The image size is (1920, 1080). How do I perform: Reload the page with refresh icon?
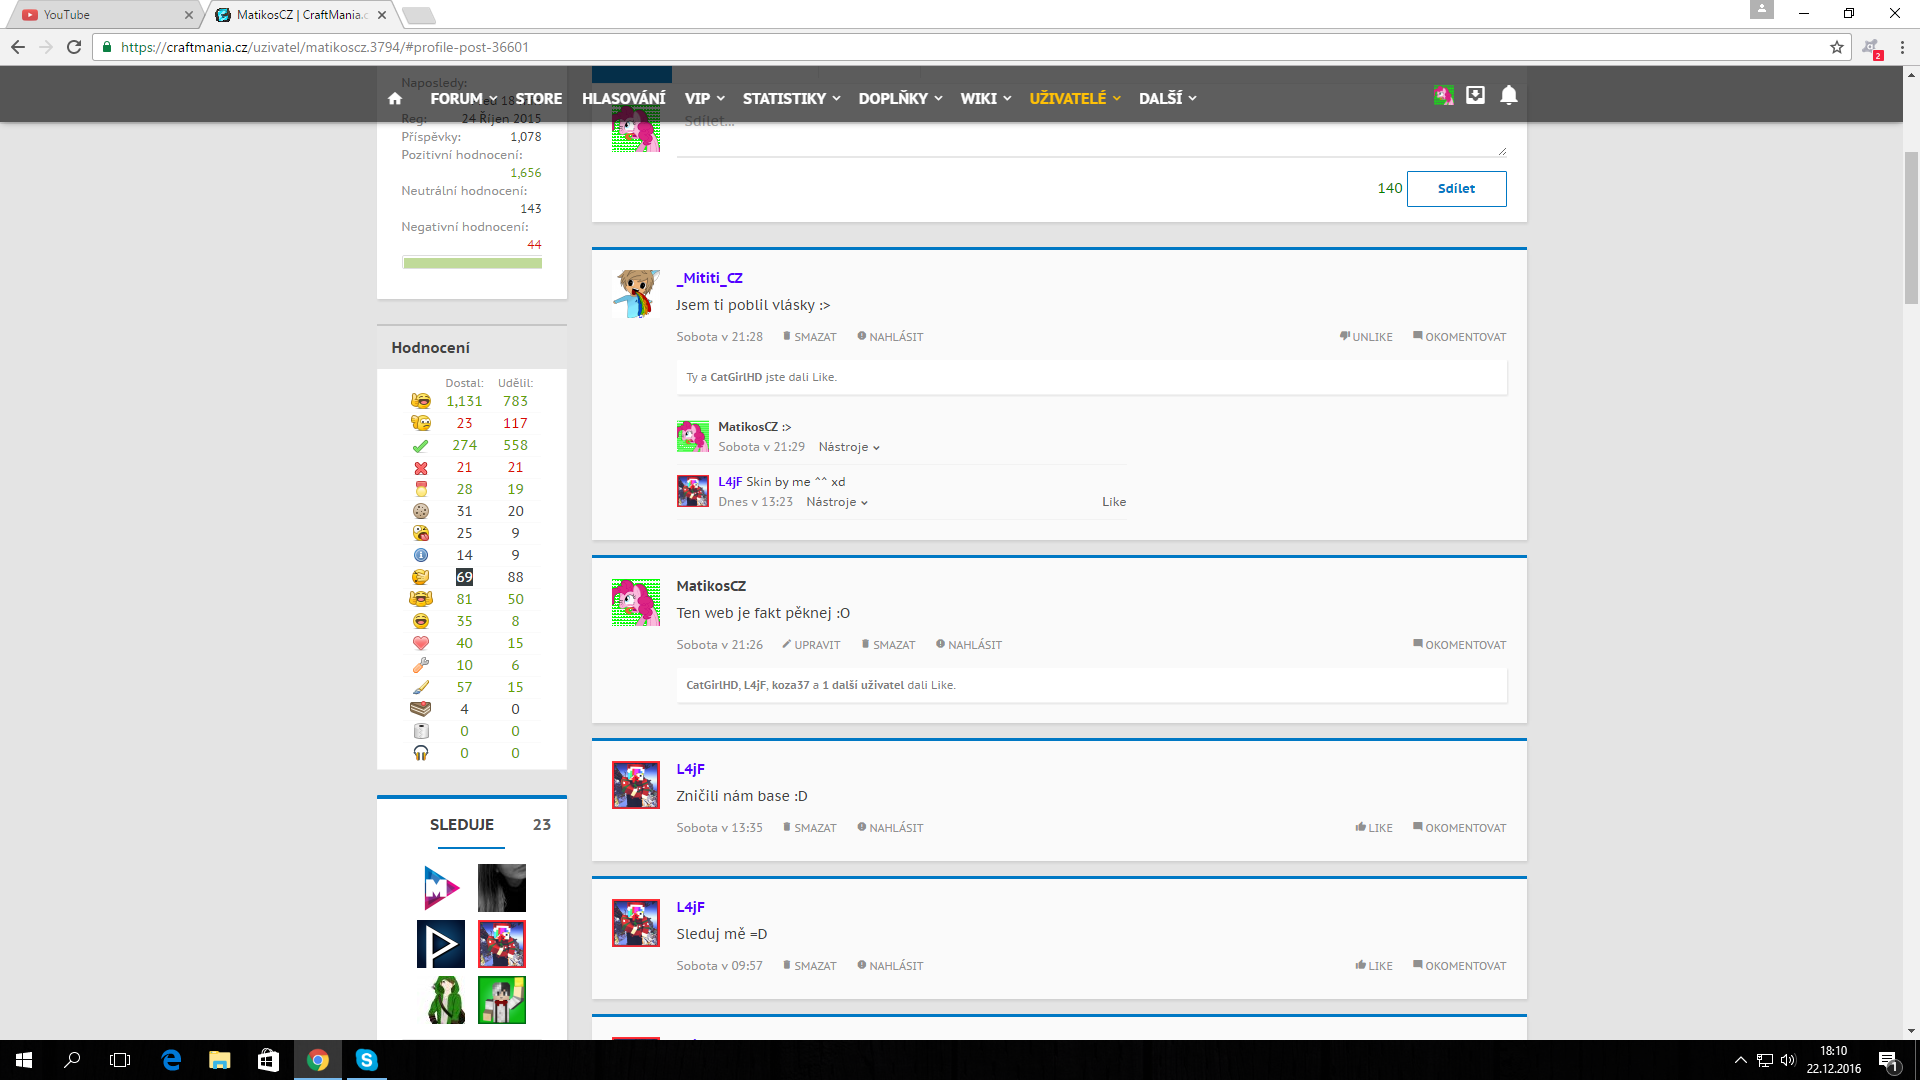(74, 47)
